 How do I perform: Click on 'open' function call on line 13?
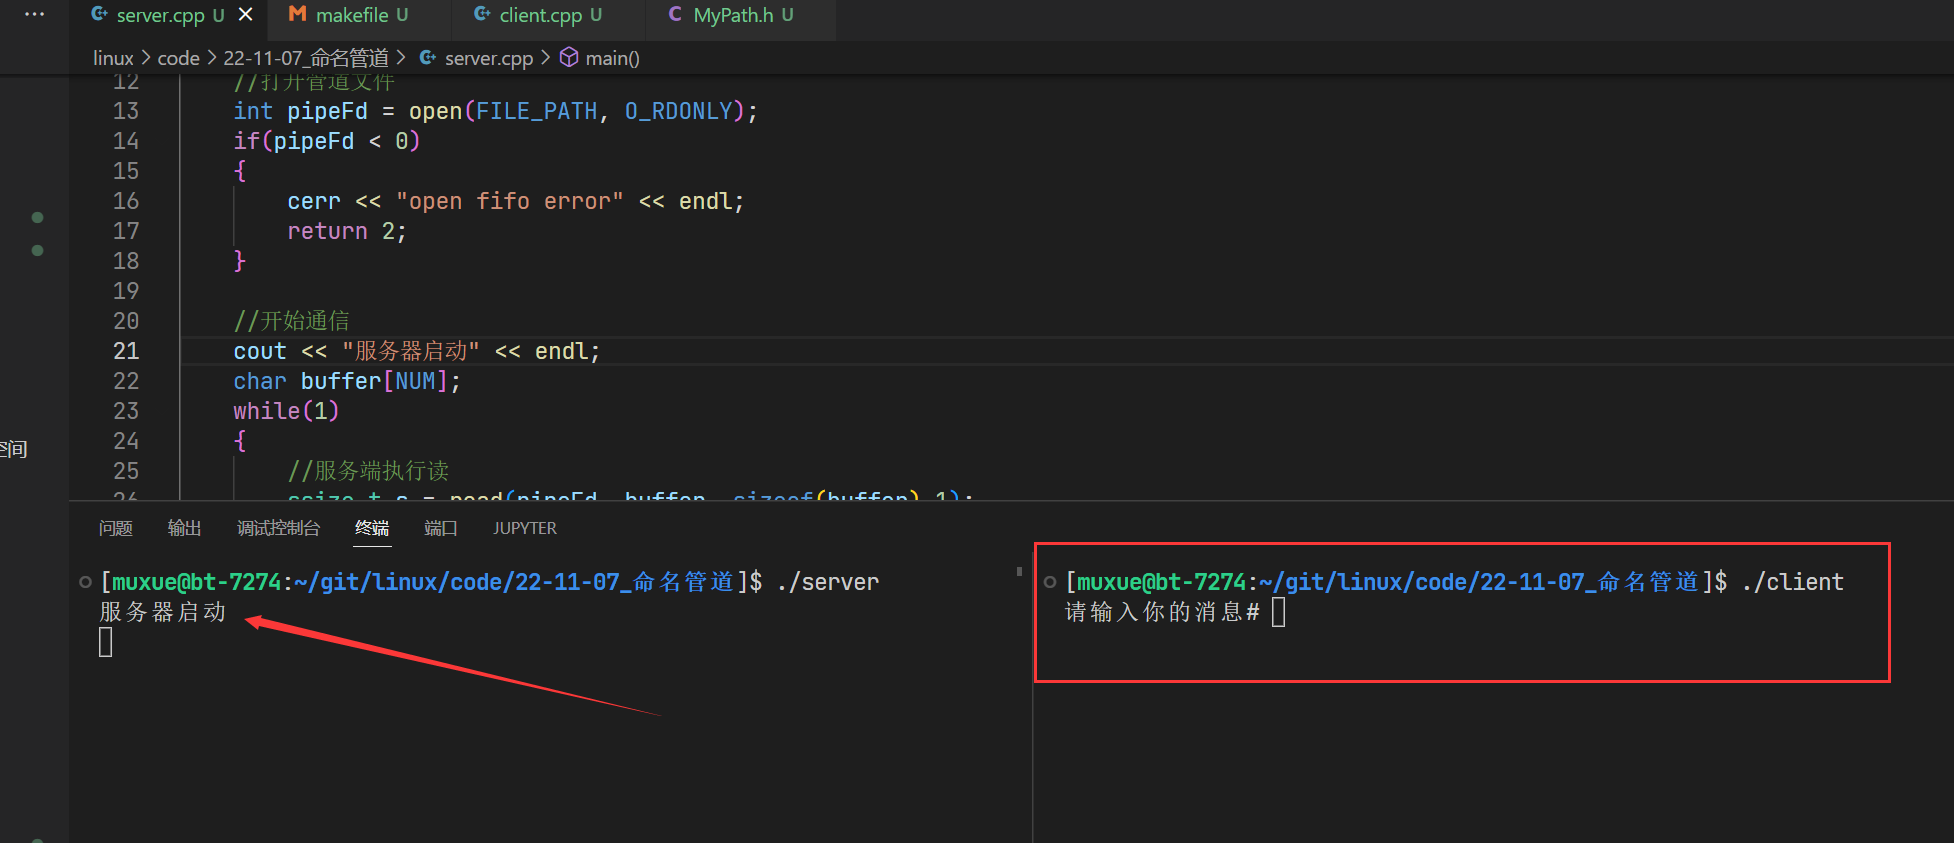click(435, 111)
